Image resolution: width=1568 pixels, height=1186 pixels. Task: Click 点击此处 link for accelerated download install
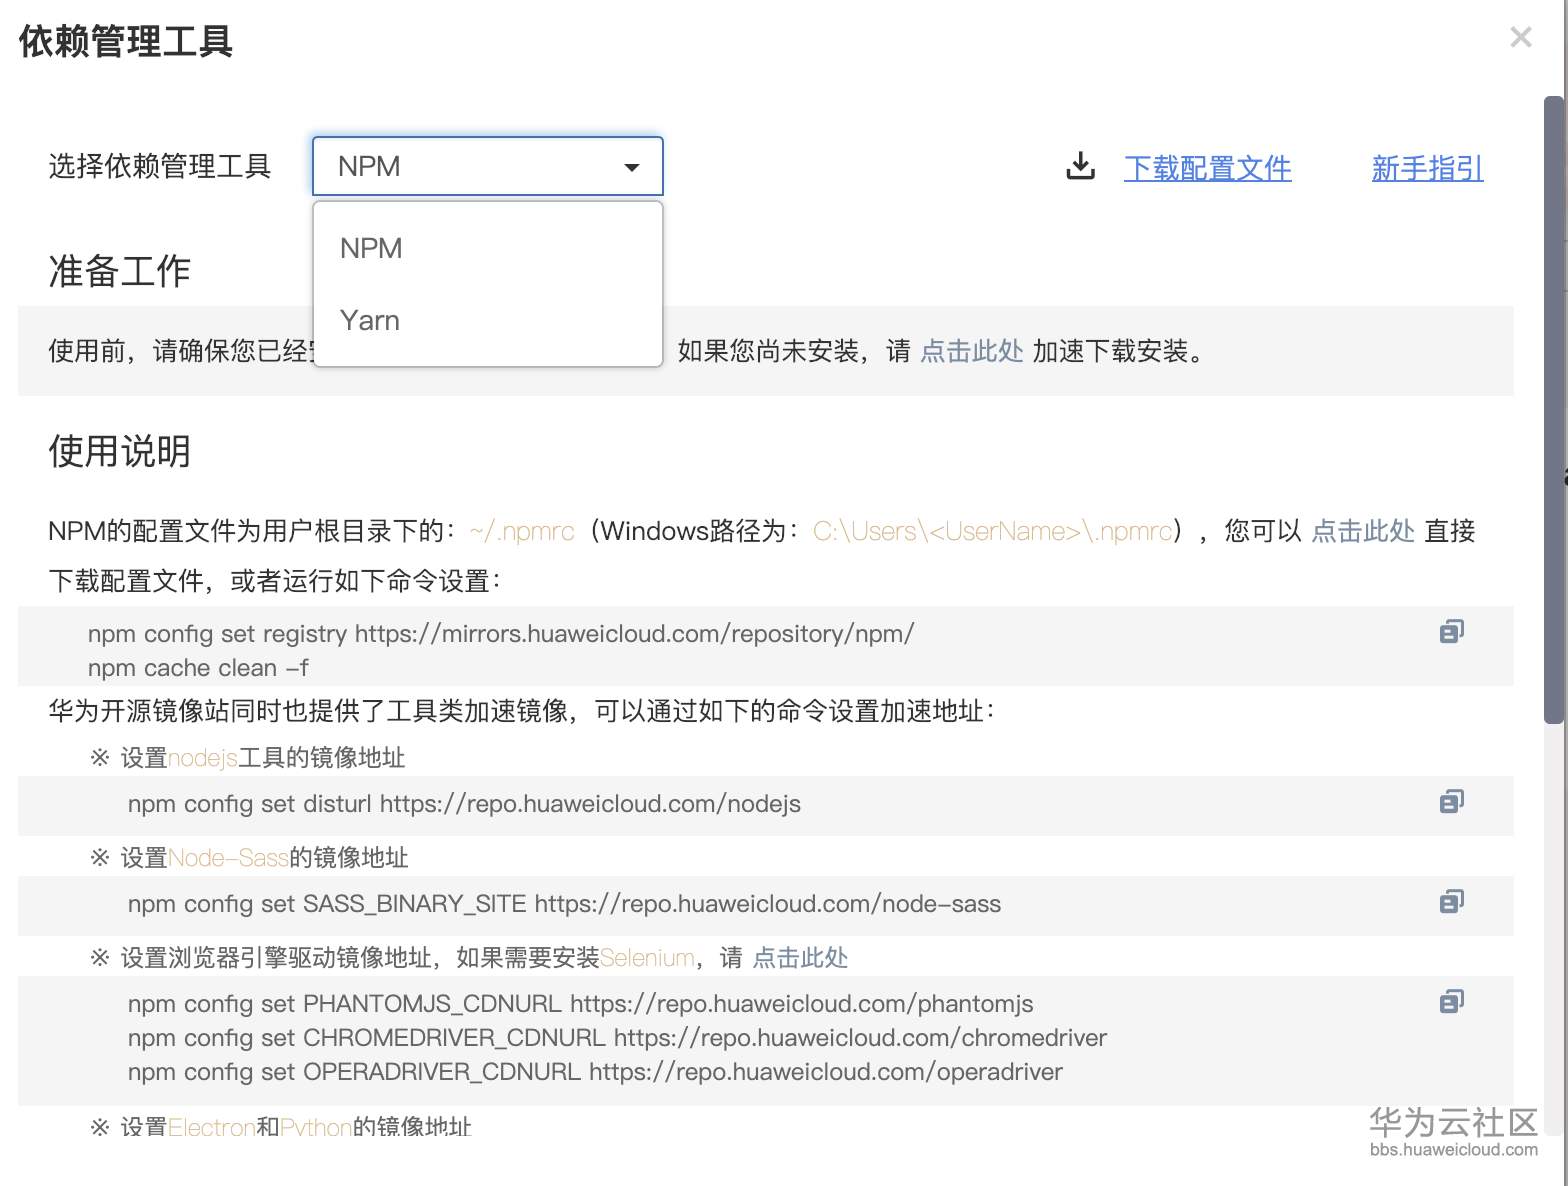tap(972, 351)
